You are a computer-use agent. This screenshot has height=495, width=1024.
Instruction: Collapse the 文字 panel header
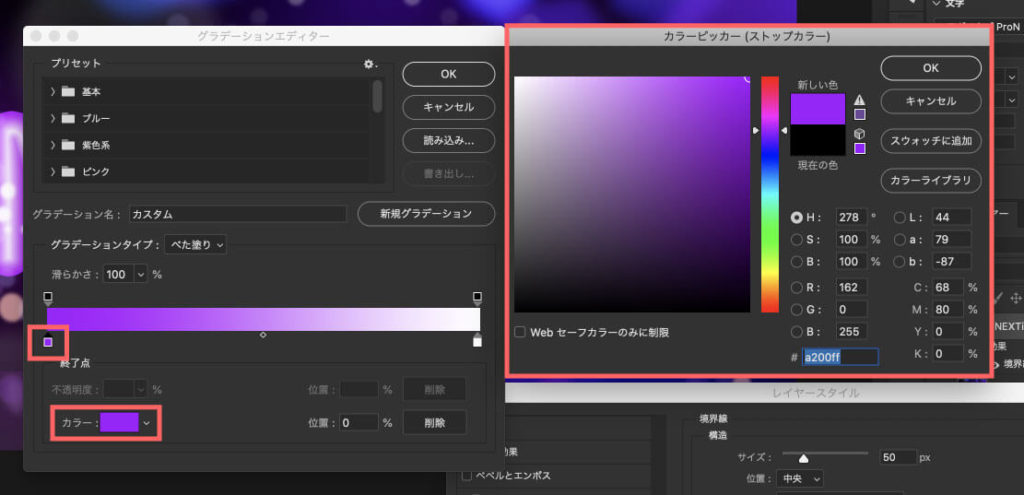(937, 4)
